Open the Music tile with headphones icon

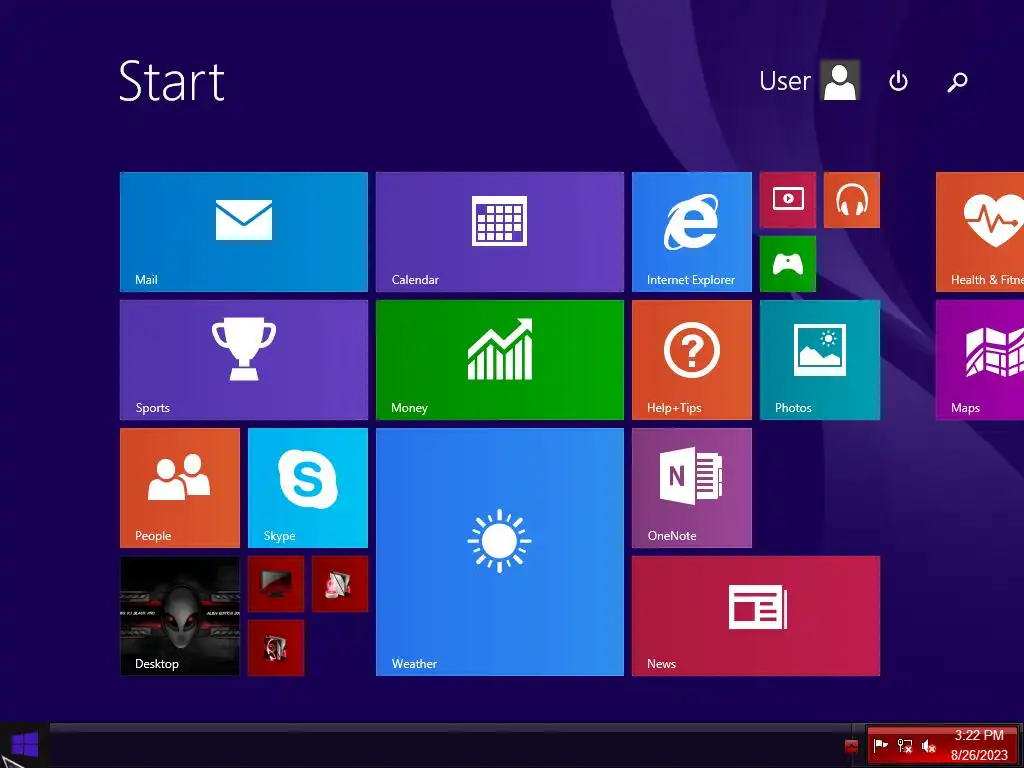tap(852, 200)
